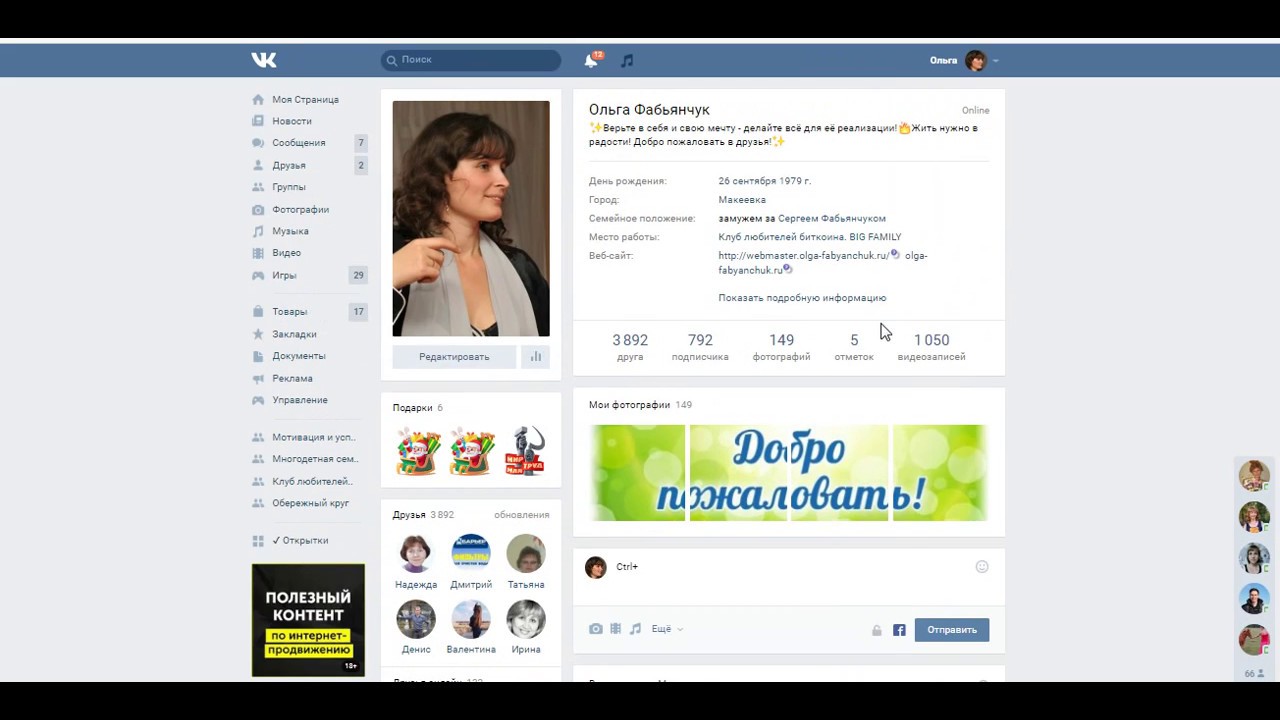The image size is (1280, 720).
Task: Click the VK logo in header
Action: [x=264, y=60]
